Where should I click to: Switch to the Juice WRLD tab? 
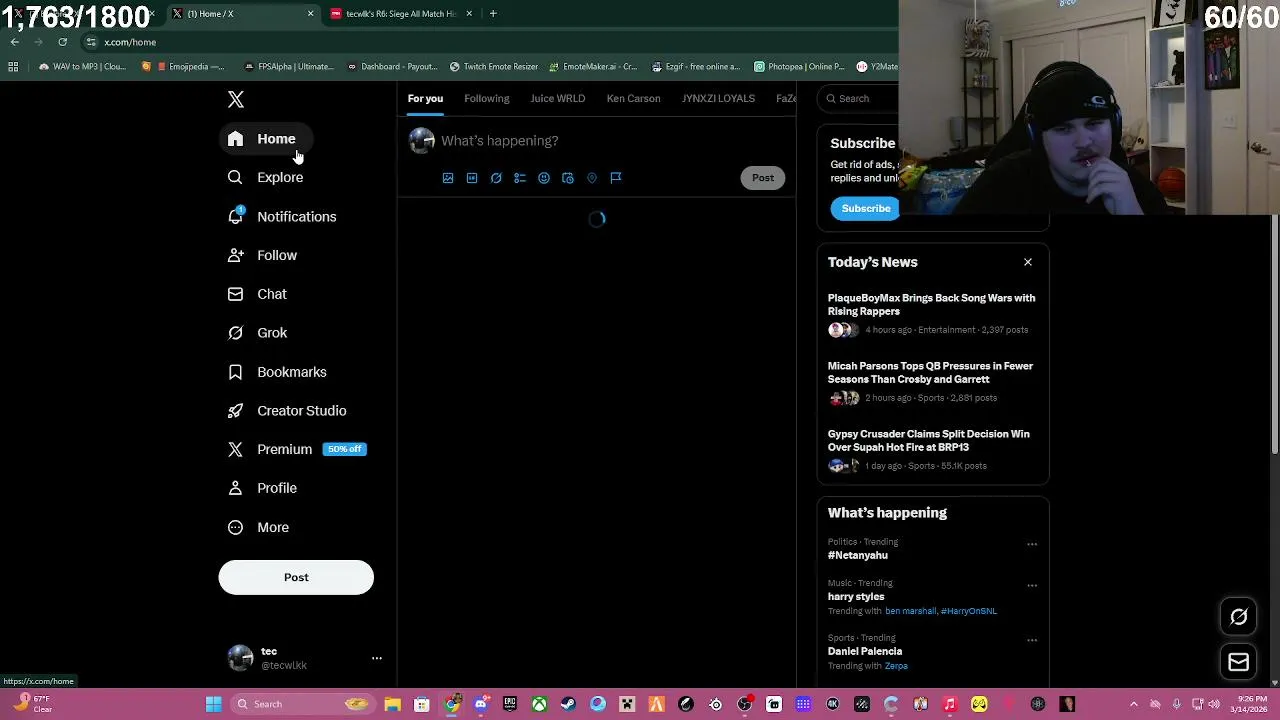click(x=558, y=98)
